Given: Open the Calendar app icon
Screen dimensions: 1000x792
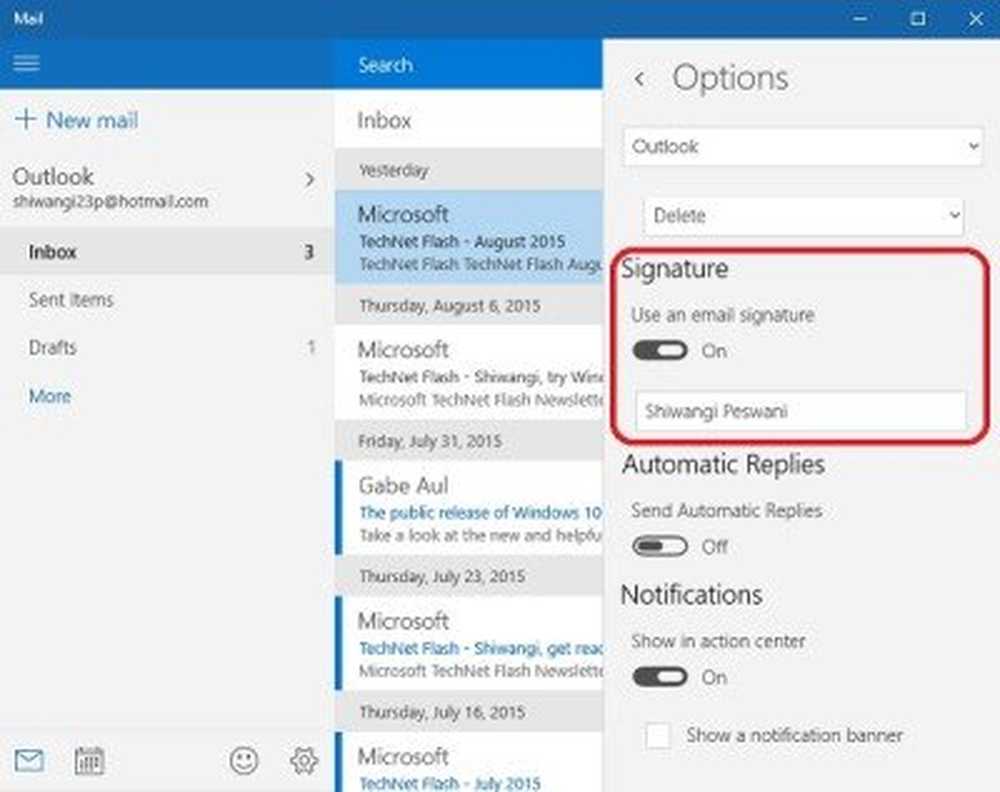Looking at the screenshot, I should [x=88, y=761].
